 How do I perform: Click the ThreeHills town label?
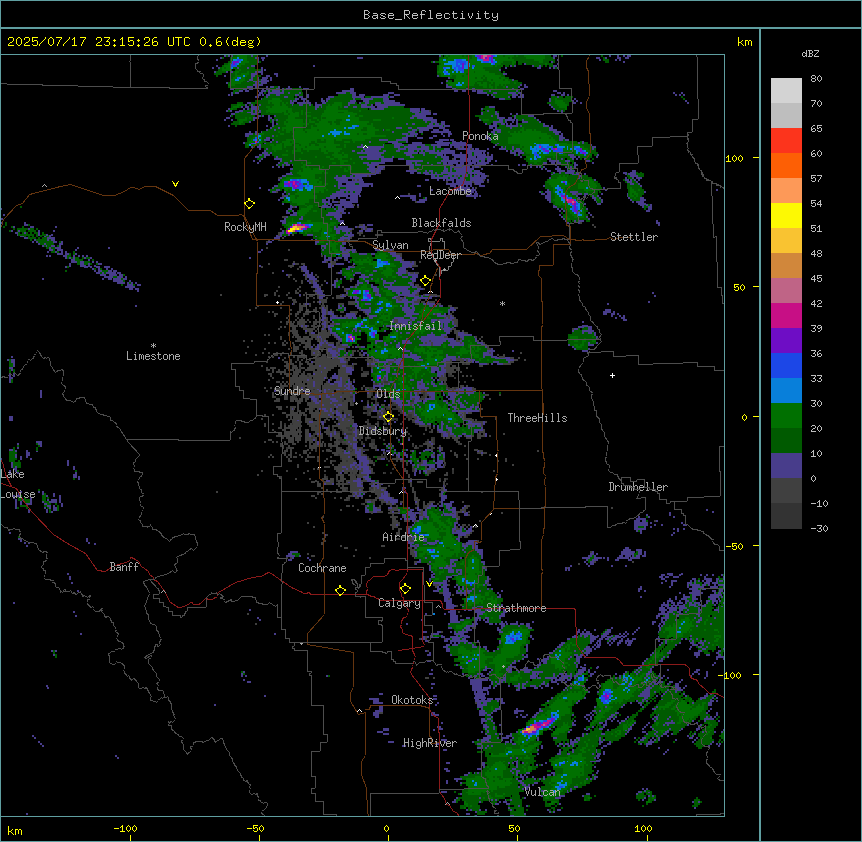[x=537, y=418]
